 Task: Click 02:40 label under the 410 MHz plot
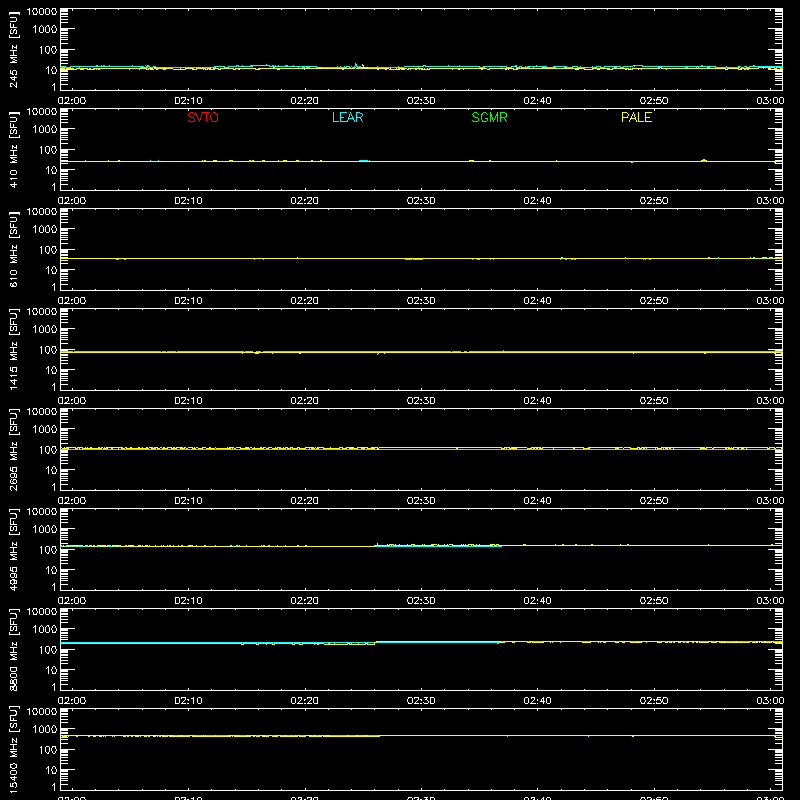[x=537, y=201]
